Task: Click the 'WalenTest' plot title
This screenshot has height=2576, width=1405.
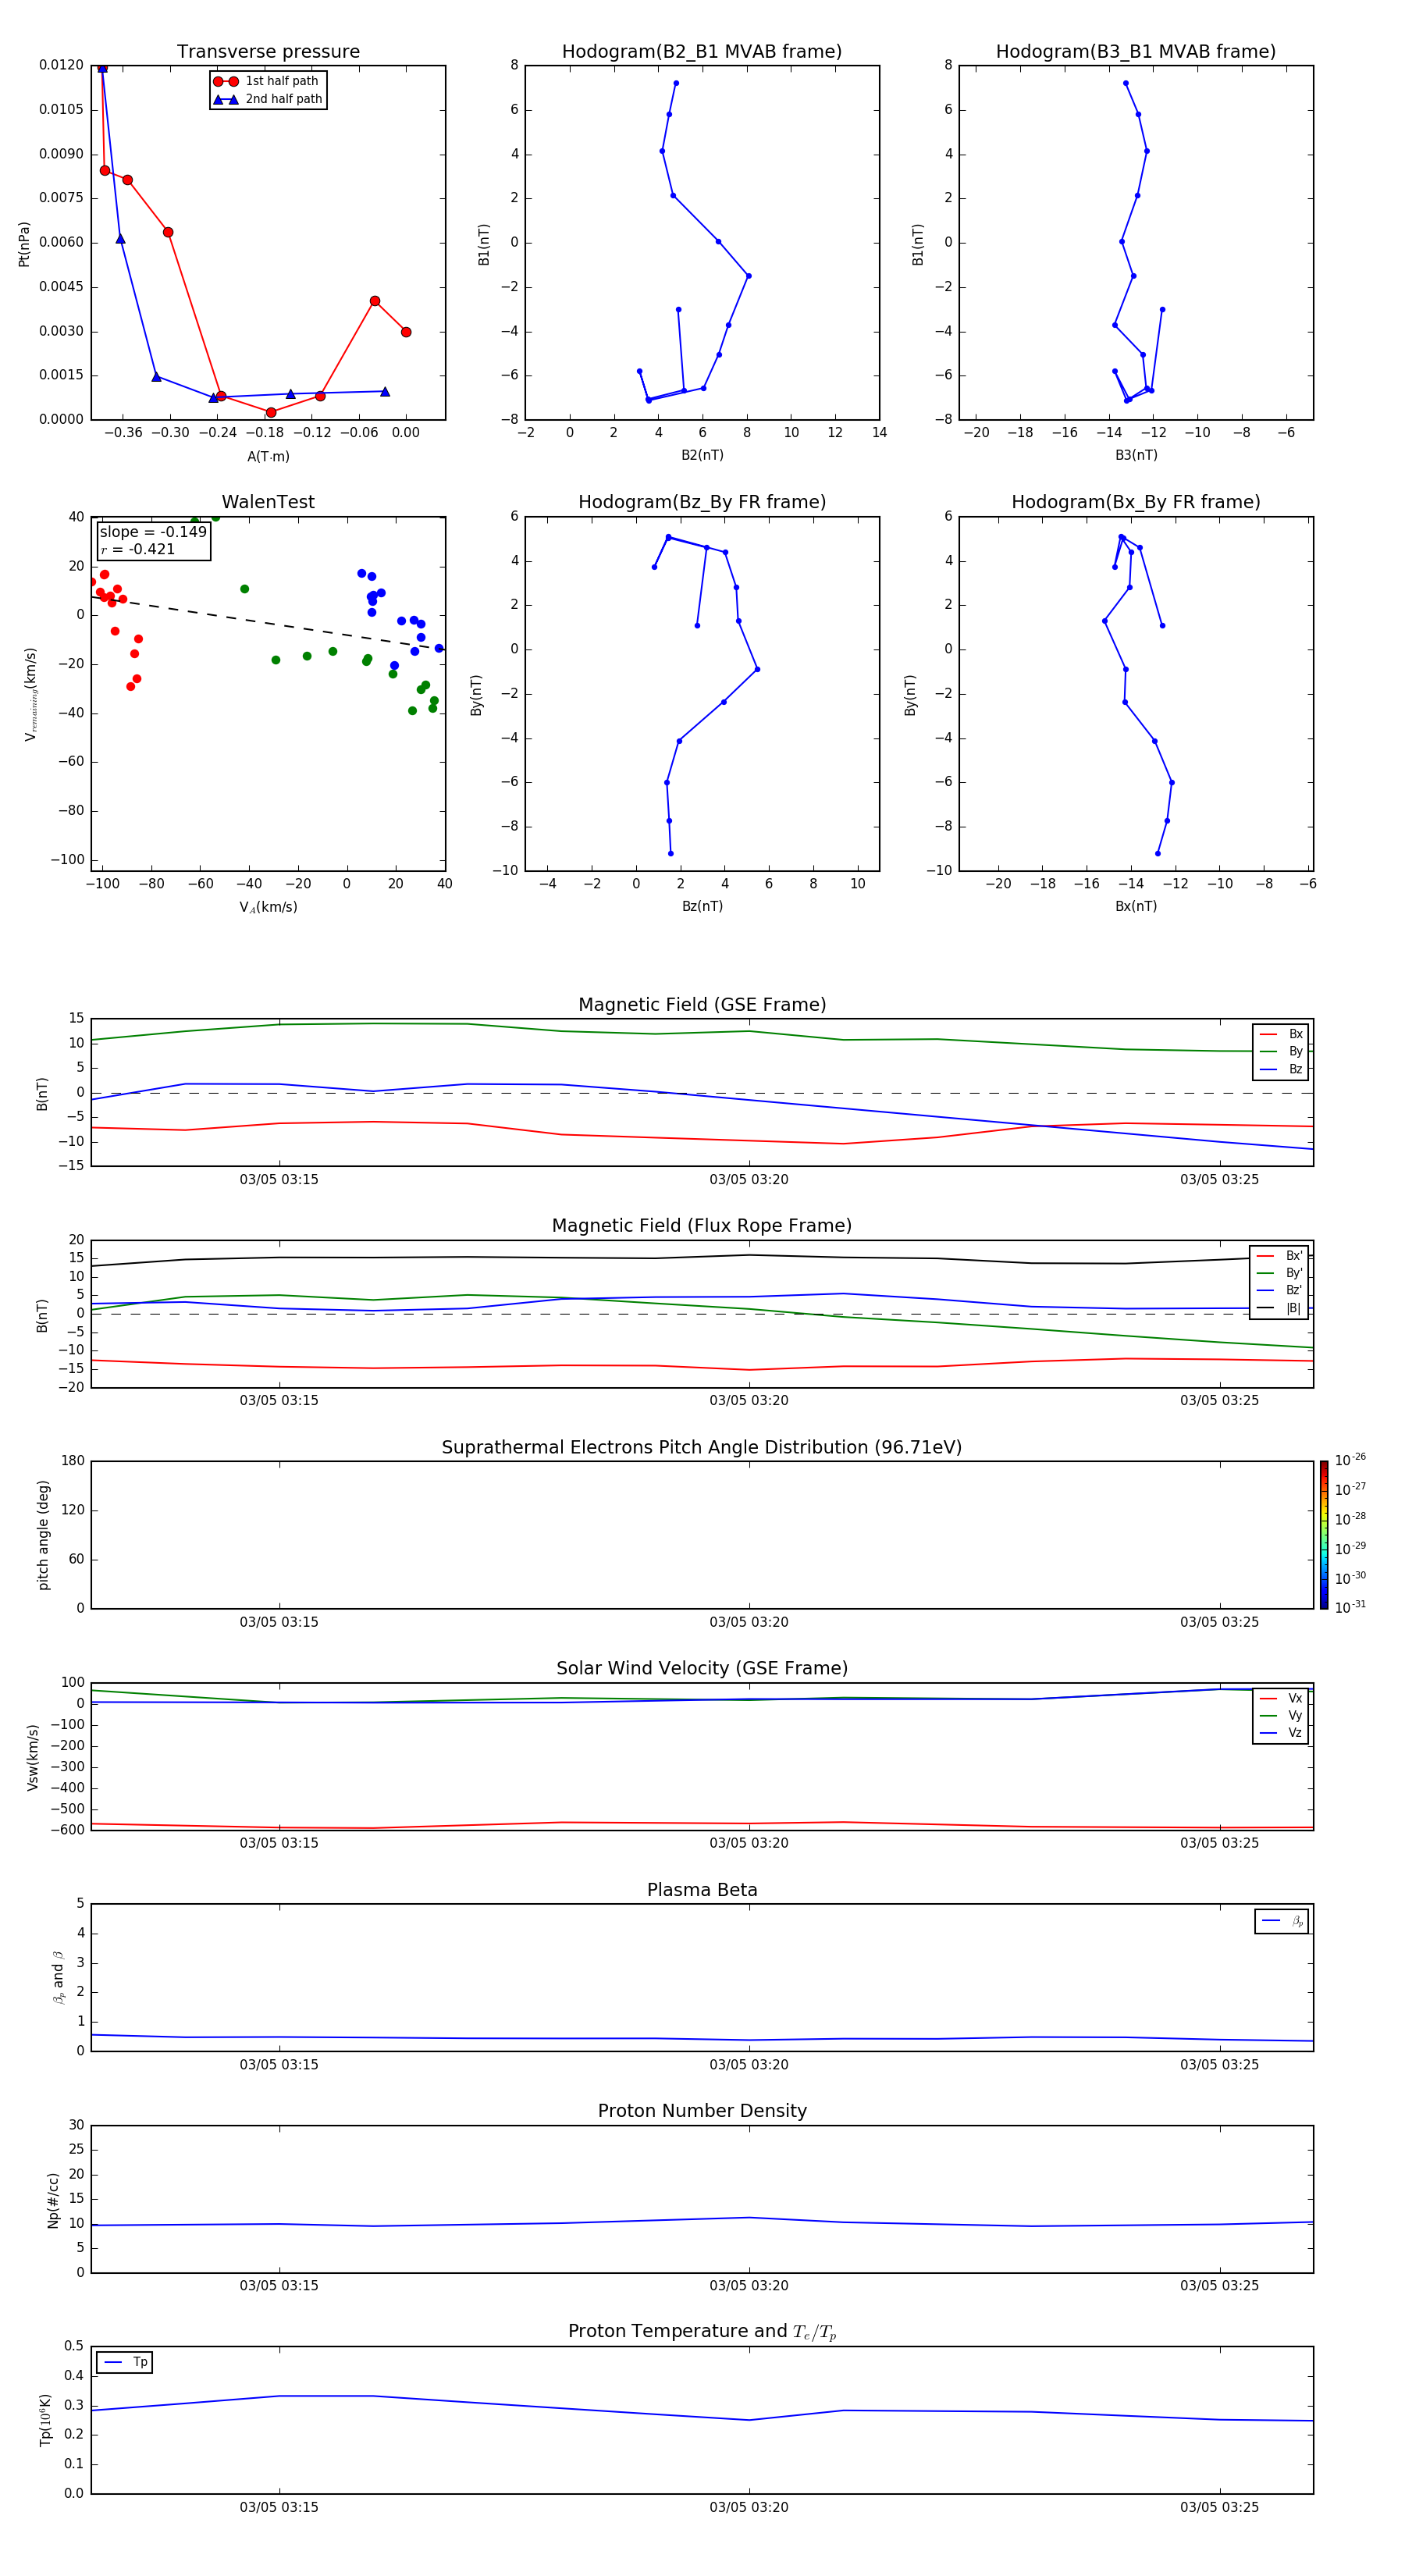Action: click(x=268, y=502)
